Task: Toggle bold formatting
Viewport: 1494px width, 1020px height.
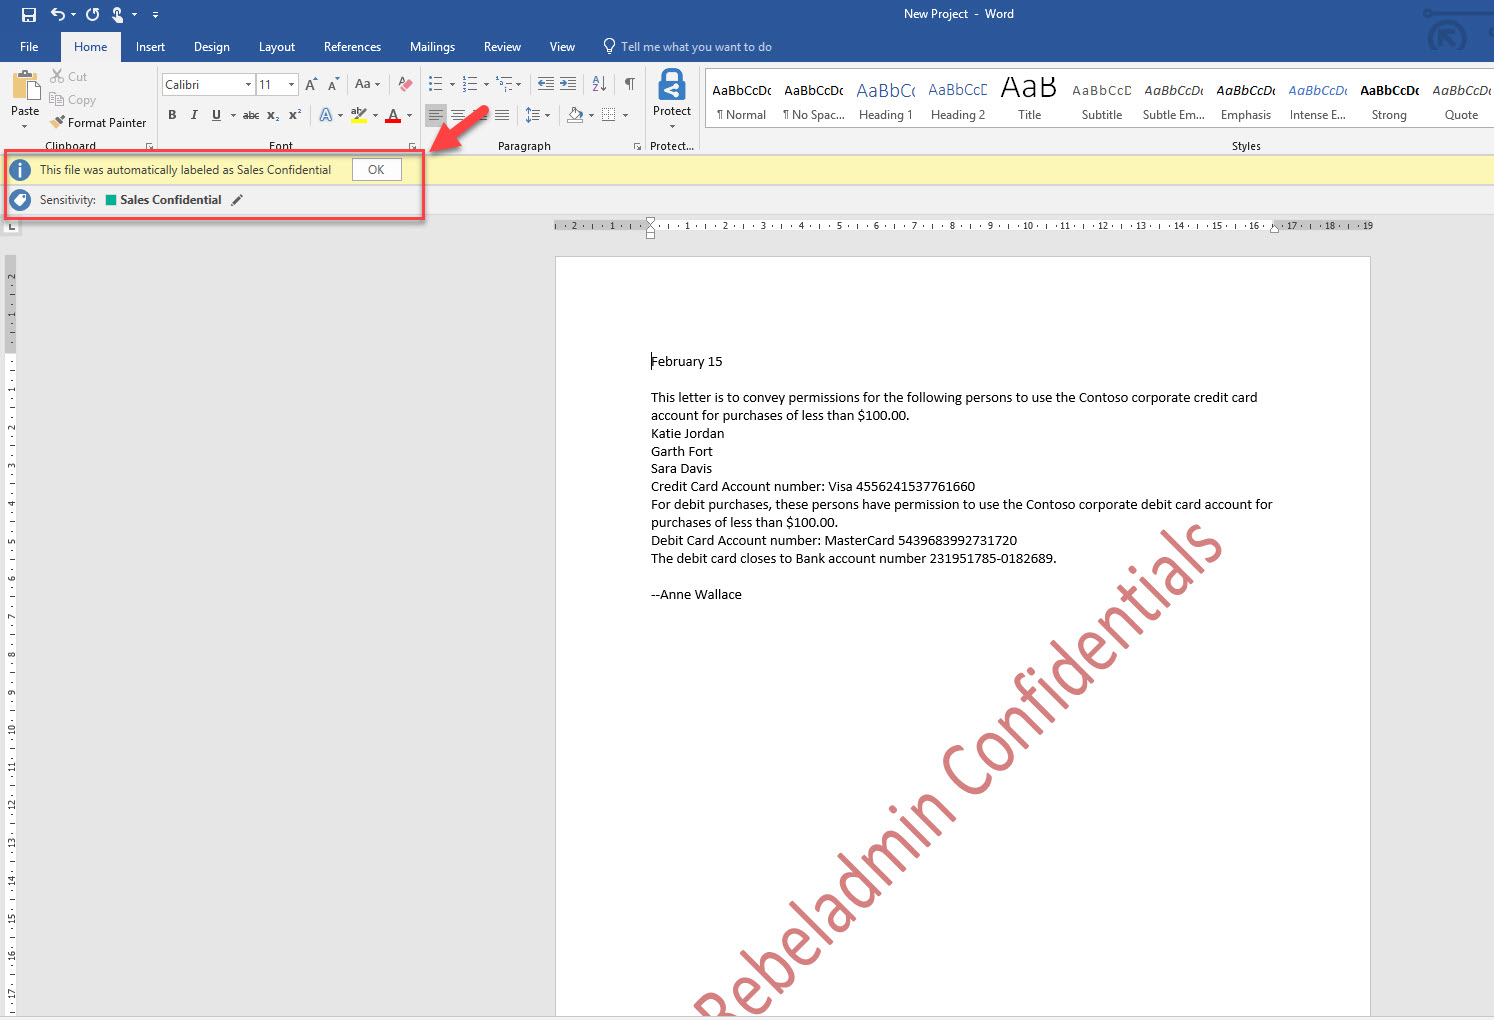Action: click(171, 115)
